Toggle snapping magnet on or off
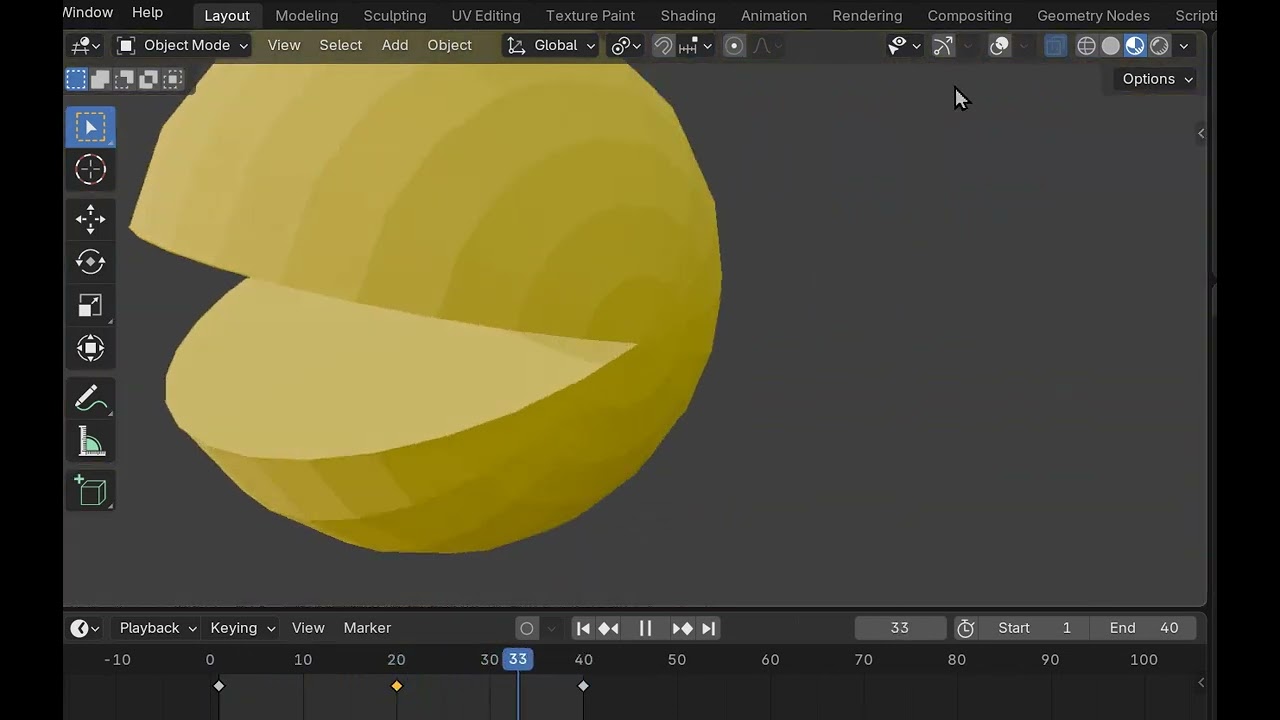The width and height of the screenshot is (1280, 720). pos(663,45)
